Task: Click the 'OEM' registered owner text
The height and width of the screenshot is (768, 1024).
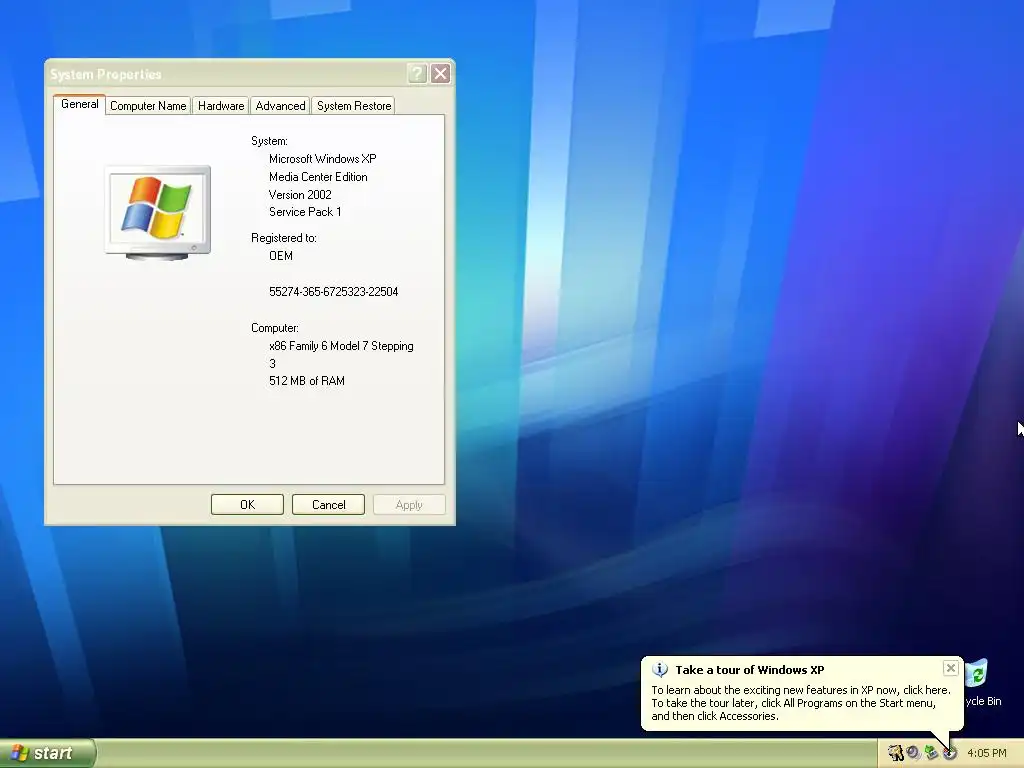Action: coord(281,256)
